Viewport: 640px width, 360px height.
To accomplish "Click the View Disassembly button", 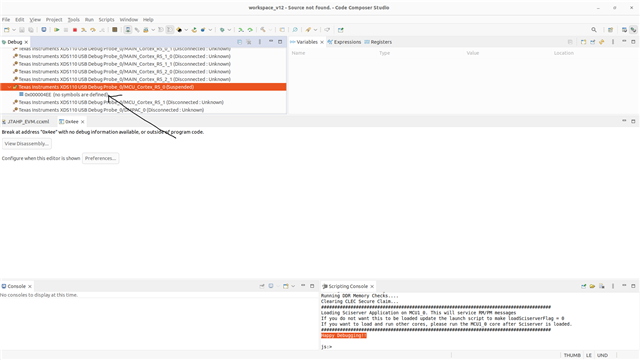I will tap(27, 144).
